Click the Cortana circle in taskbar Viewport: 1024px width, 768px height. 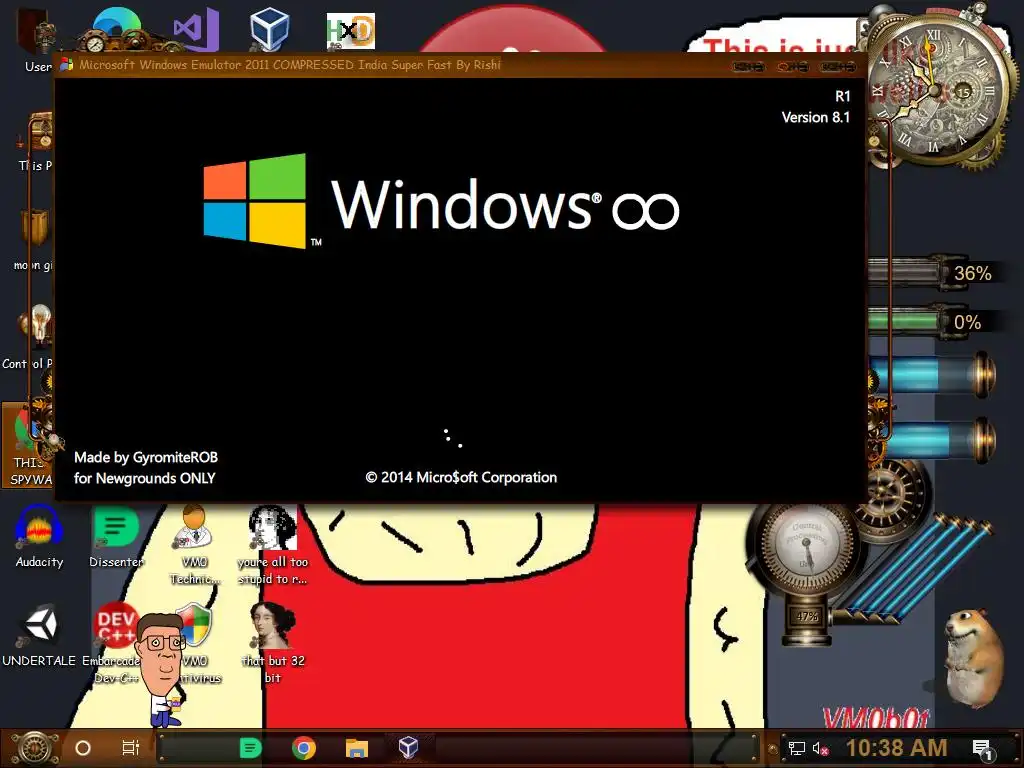pyautogui.click(x=83, y=748)
